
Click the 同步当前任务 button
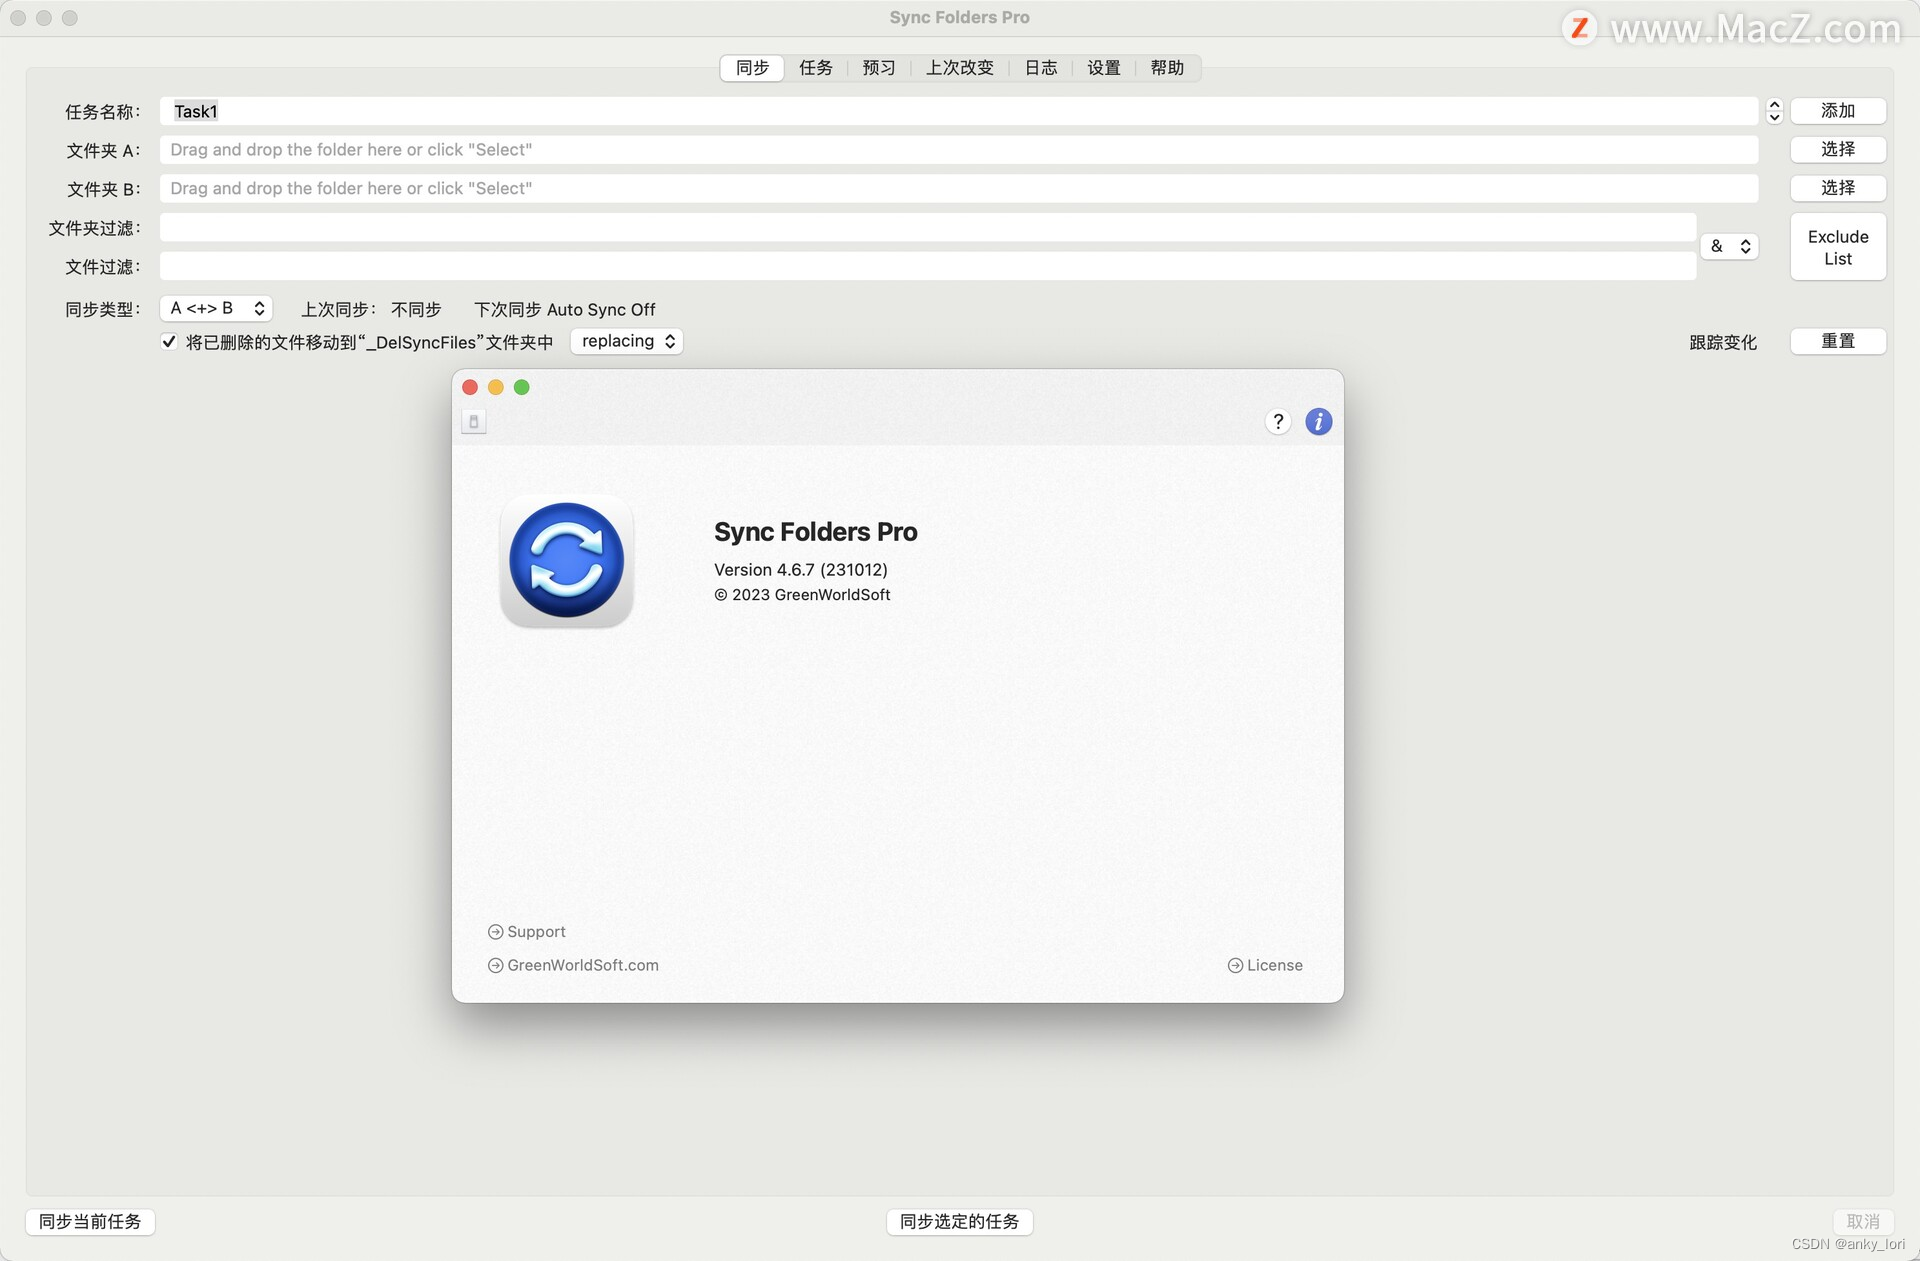(x=90, y=1222)
